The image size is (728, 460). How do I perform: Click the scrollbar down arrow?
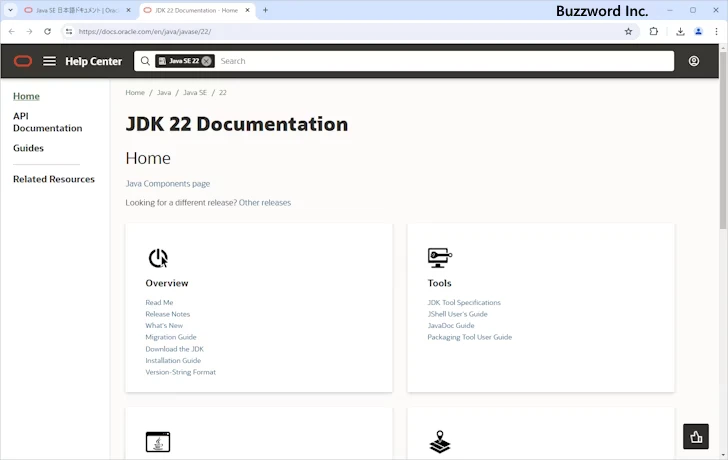[x=723, y=455]
